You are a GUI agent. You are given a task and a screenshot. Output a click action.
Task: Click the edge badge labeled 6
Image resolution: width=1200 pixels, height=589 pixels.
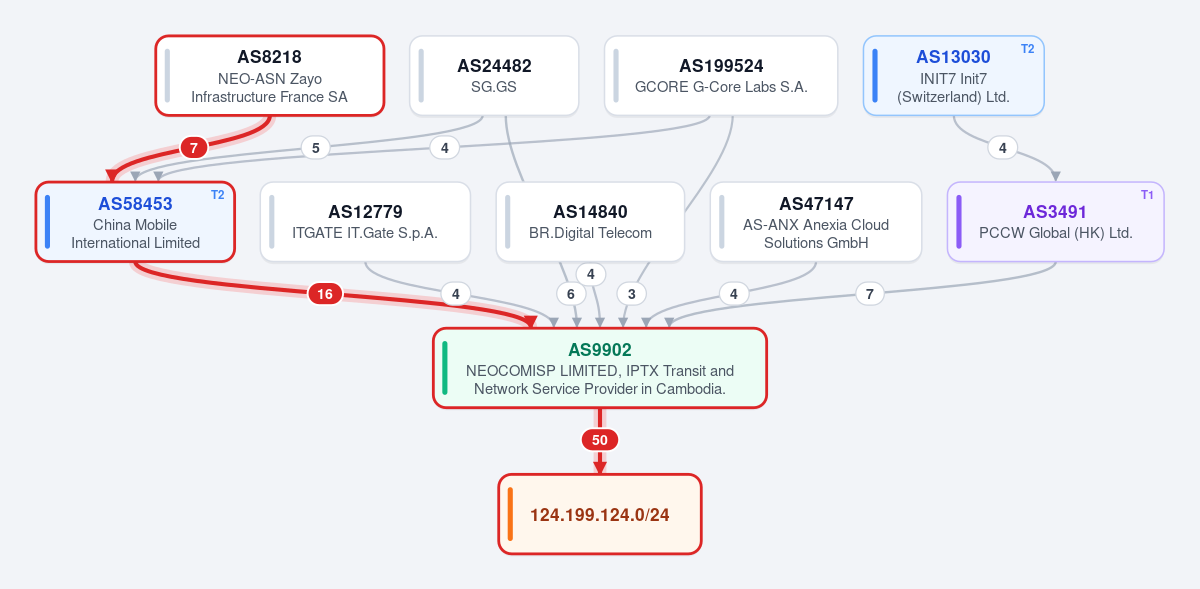571,294
